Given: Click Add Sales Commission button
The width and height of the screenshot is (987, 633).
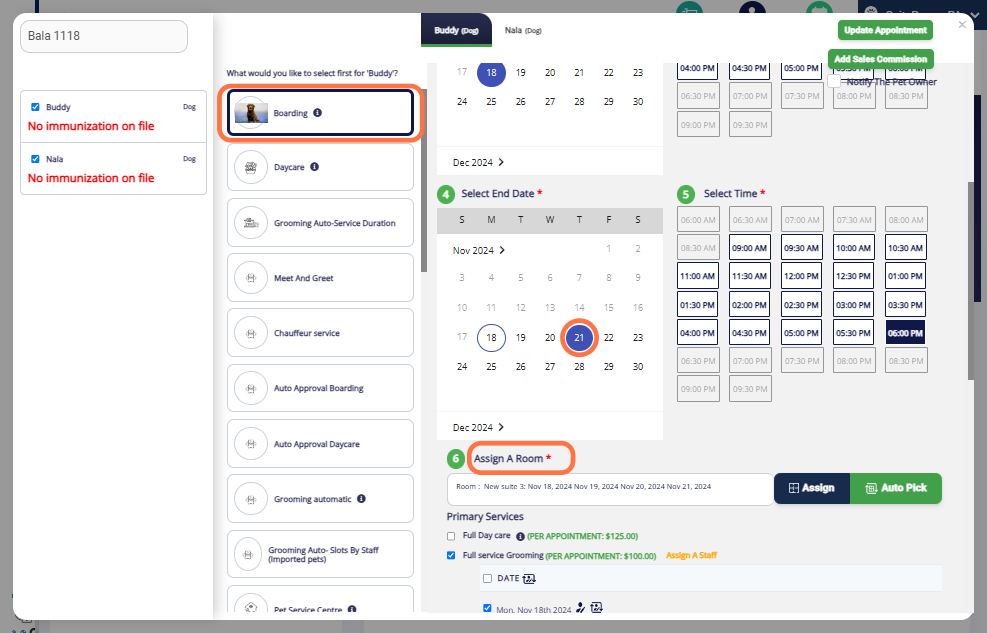Looking at the screenshot, I should [x=881, y=59].
